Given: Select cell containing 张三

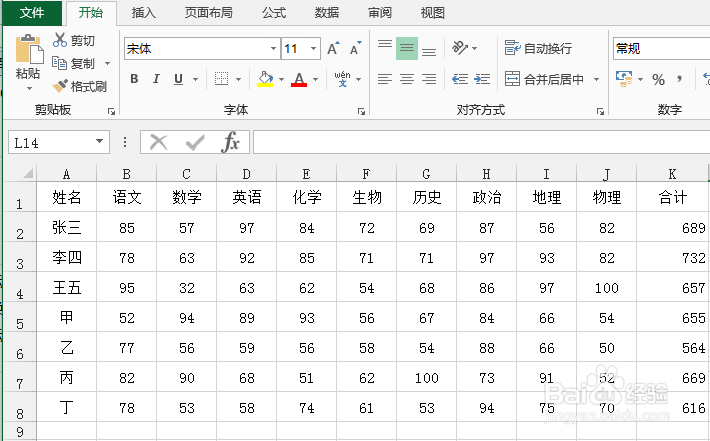Looking at the screenshot, I should tap(67, 228).
